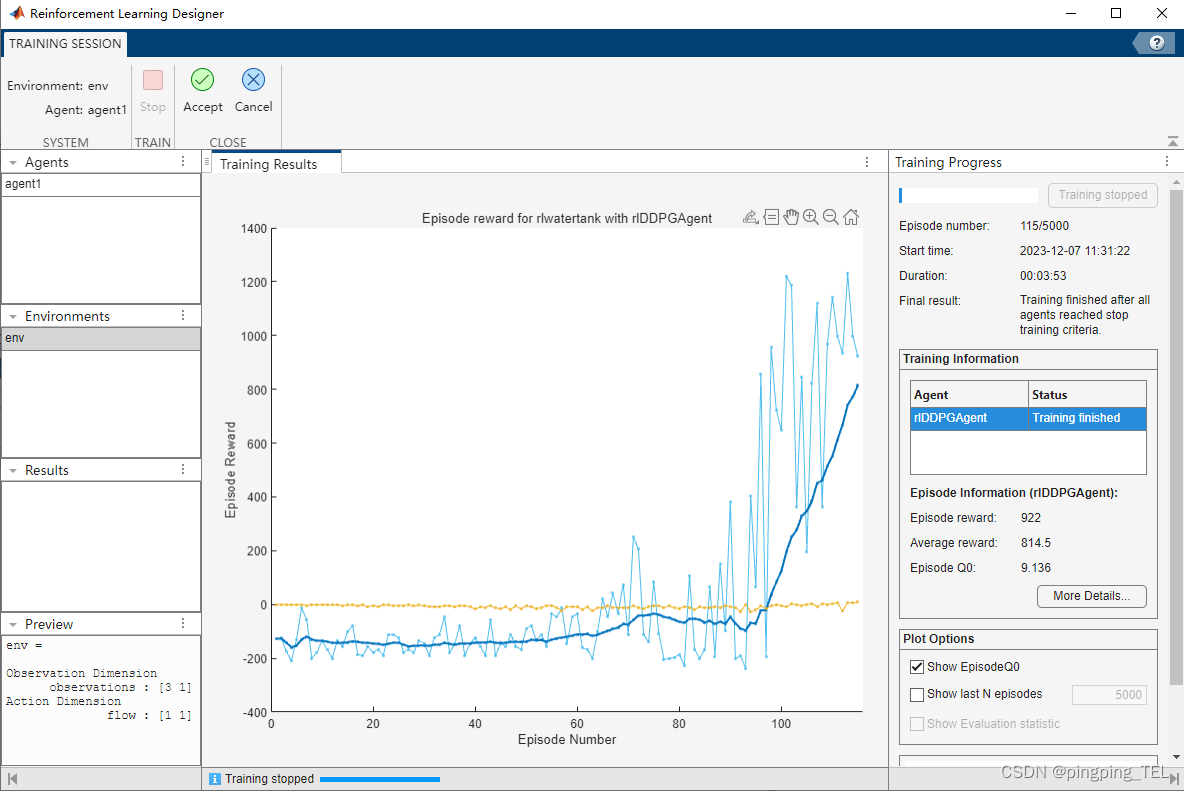Select the pan hand tool on plot
The image size is (1184, 791).
click(791, 217)
